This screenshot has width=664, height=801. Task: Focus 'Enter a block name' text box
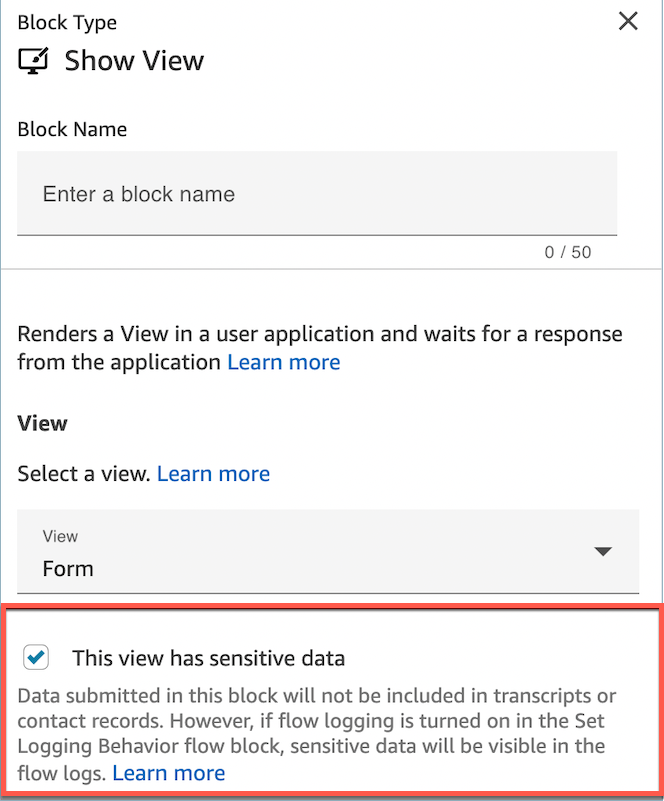(317, 194)
